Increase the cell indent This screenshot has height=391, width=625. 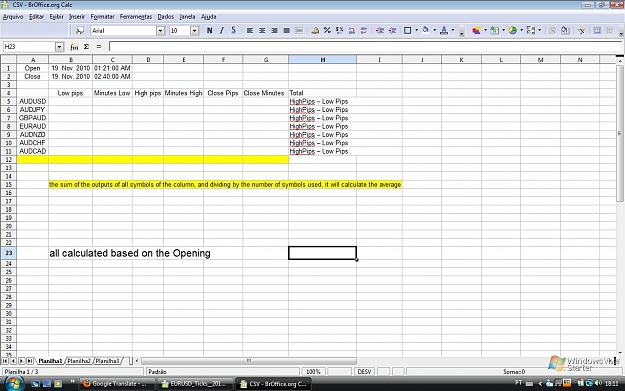click(392, 30)
